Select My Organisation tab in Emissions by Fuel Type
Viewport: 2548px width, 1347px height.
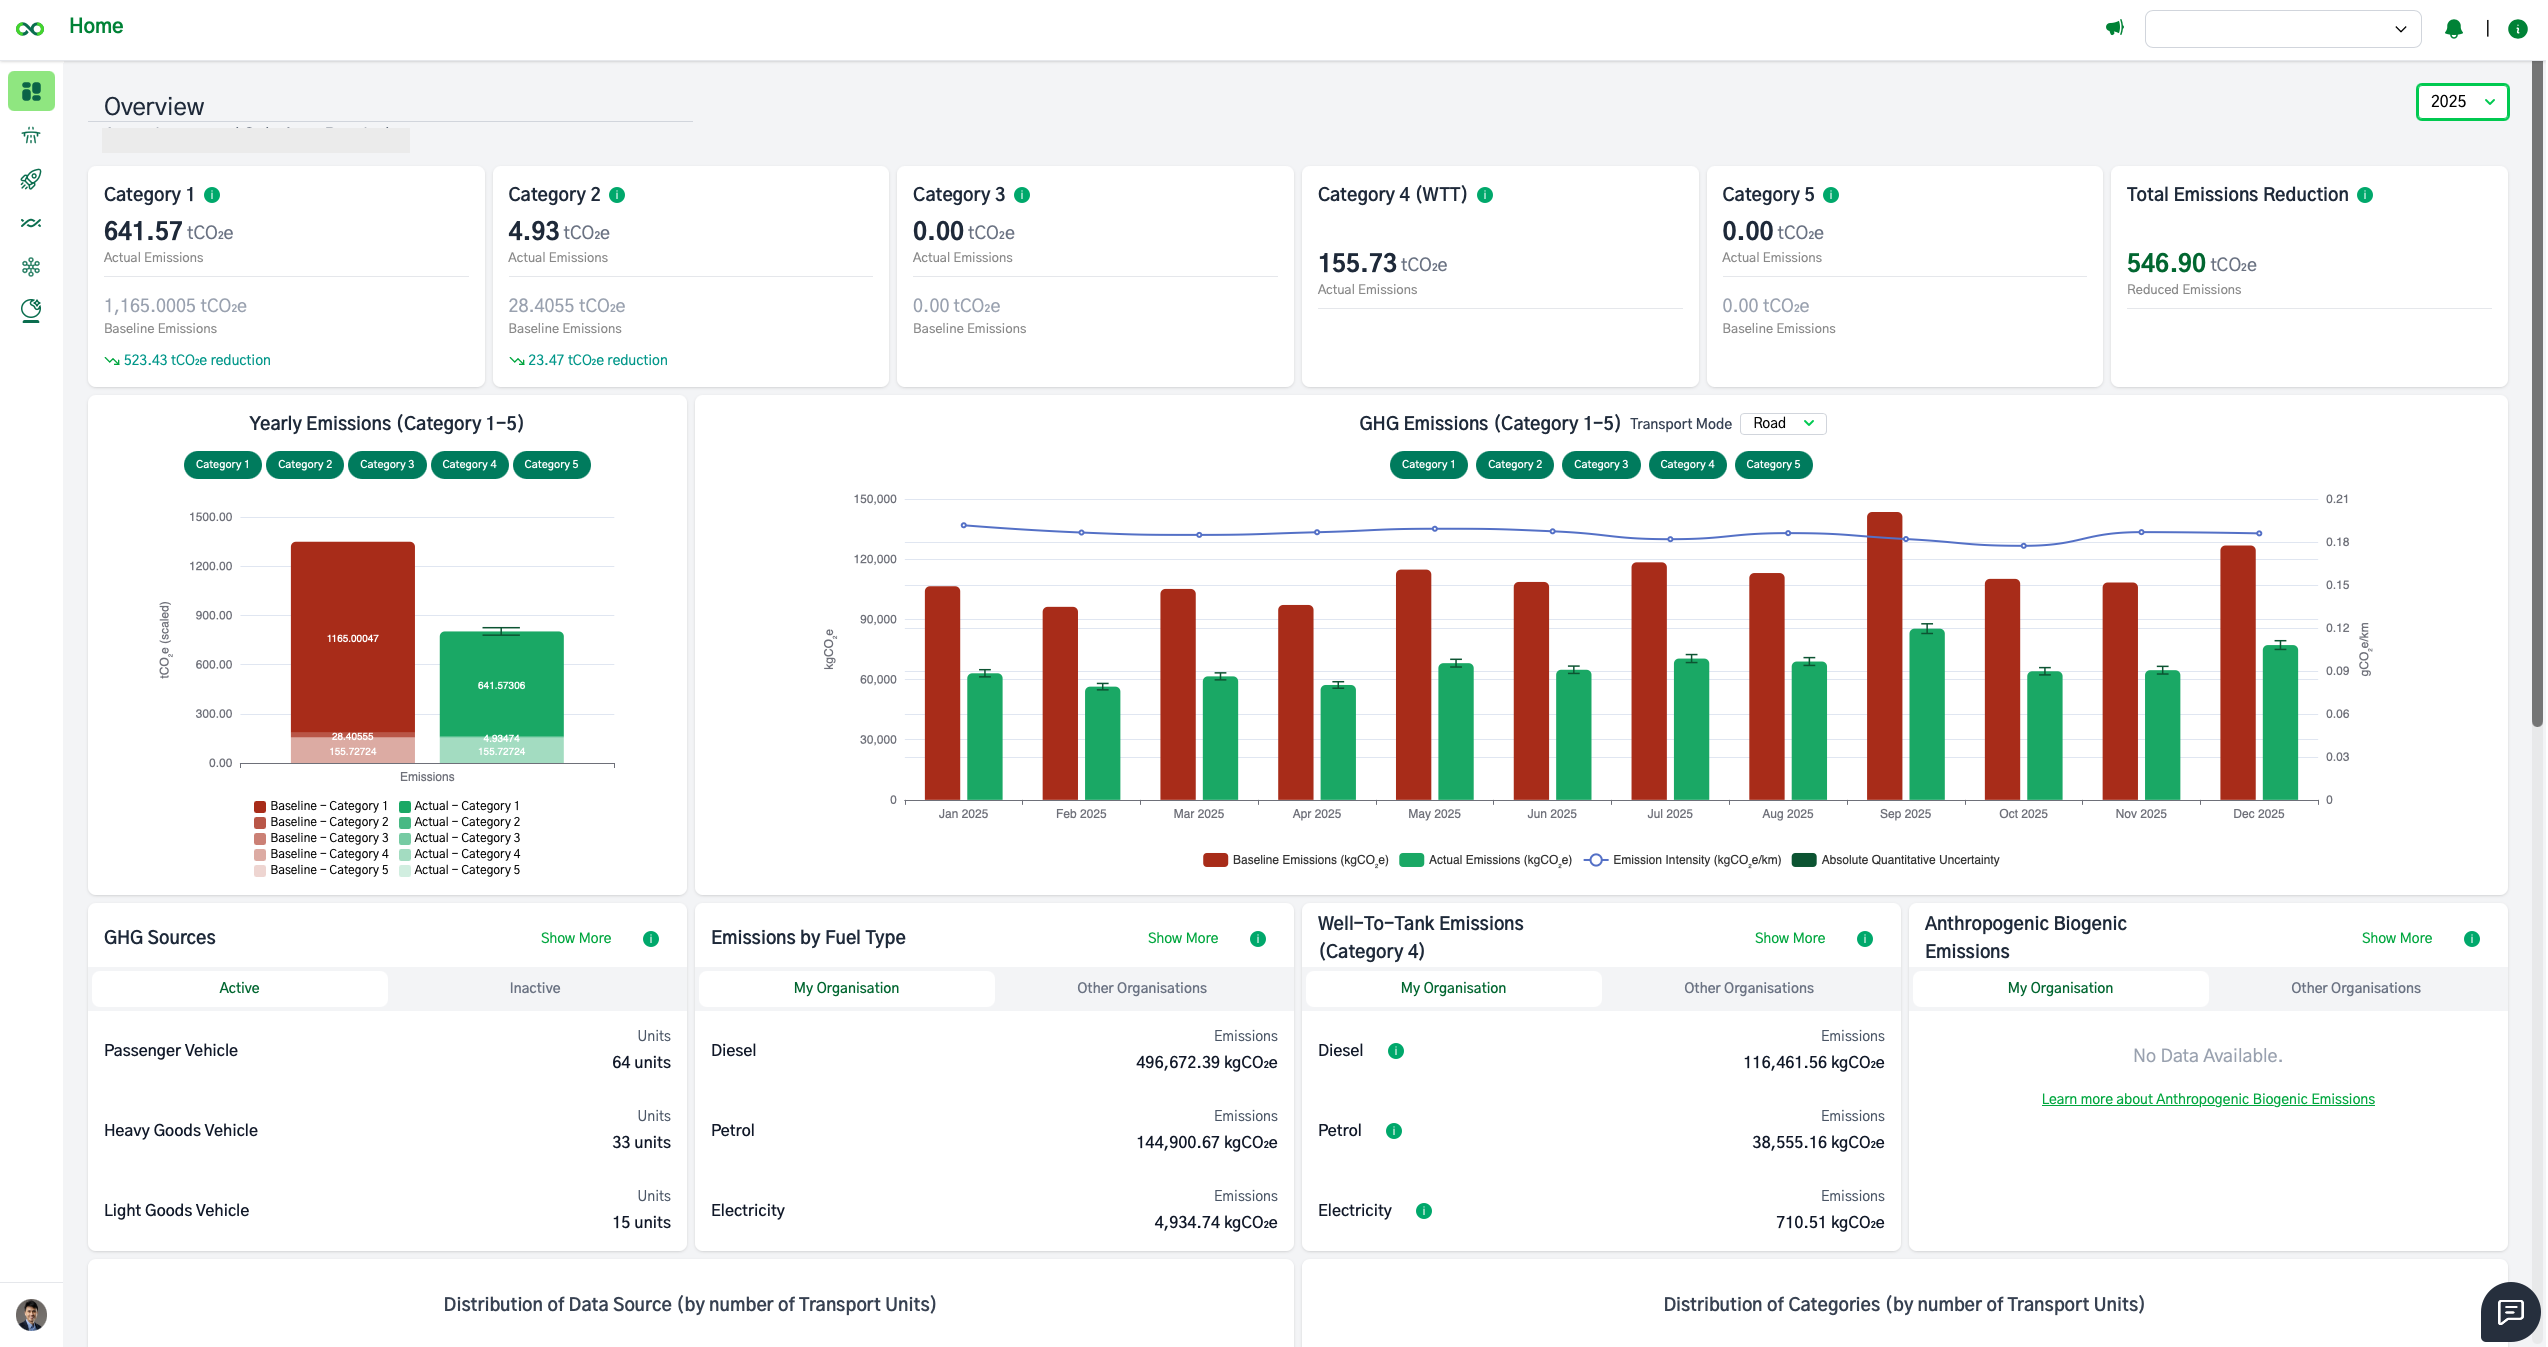(x=846, y=988)
